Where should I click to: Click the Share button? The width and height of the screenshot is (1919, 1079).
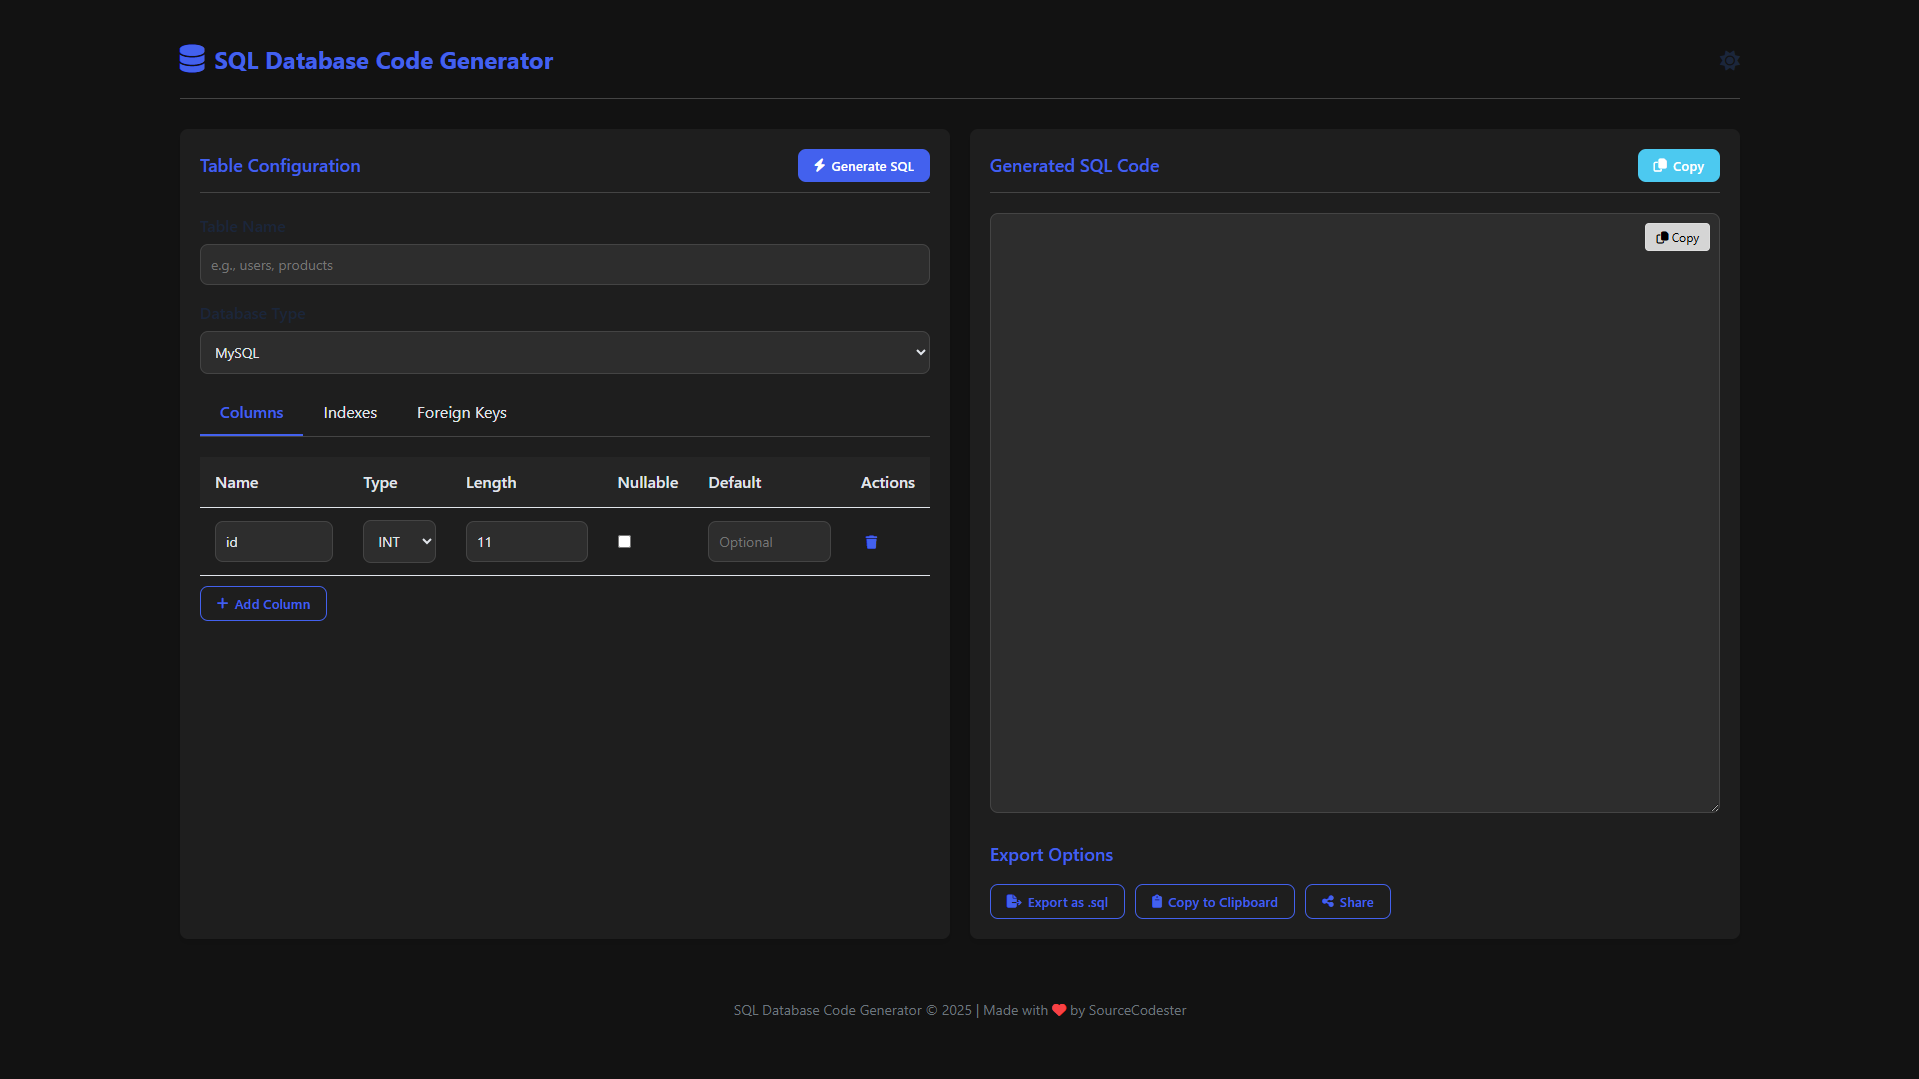click(1347, 902)
